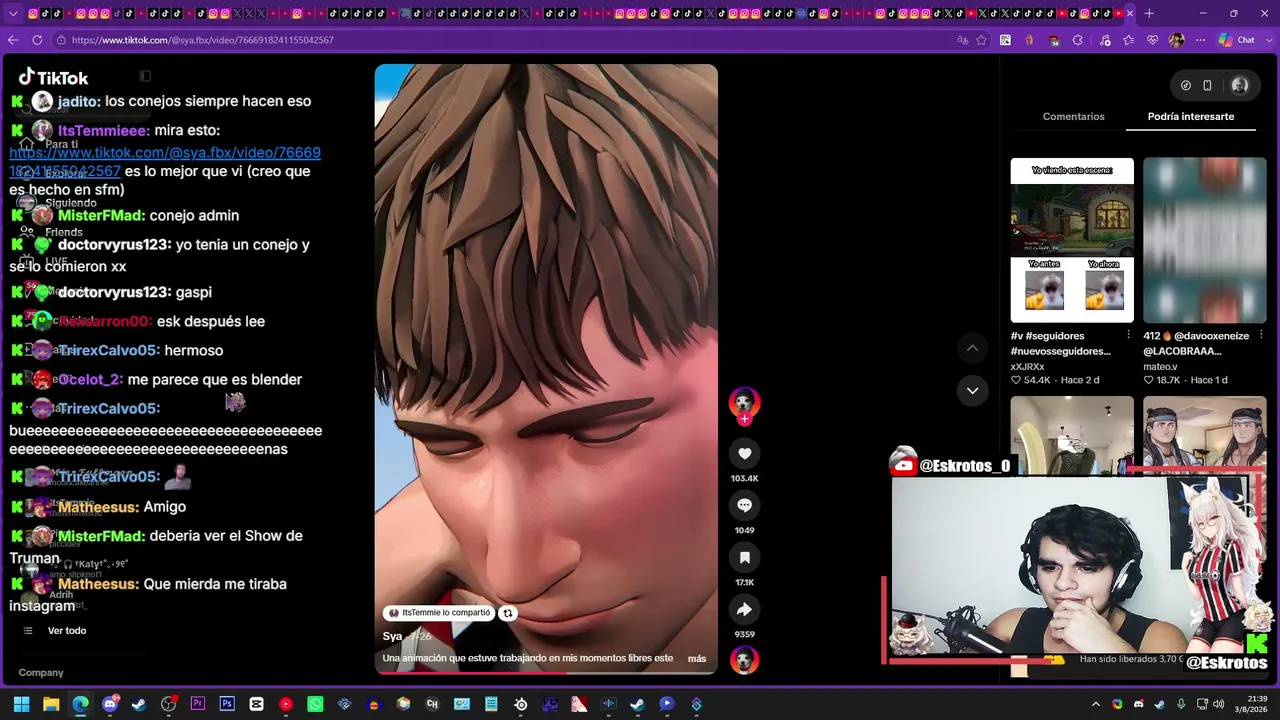Click the TikTok logo
The height and width of the screenshot is (720, 1280).
(x=53, y=77)
